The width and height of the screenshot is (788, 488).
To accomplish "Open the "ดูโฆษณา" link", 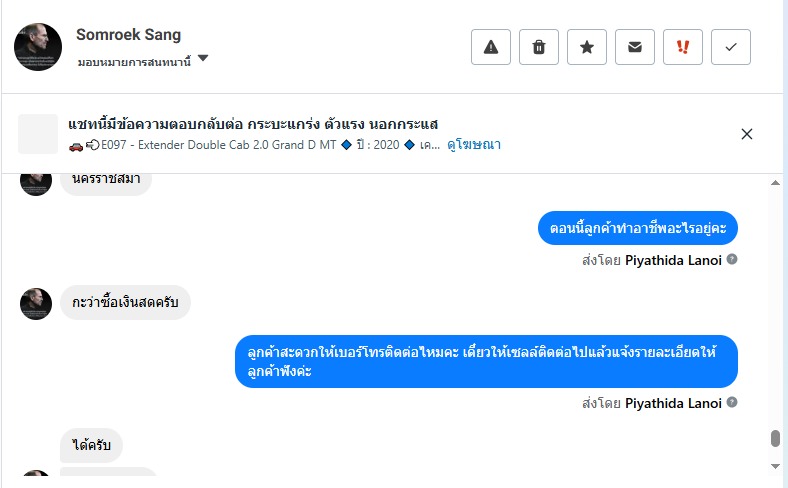I will [474, 145].
